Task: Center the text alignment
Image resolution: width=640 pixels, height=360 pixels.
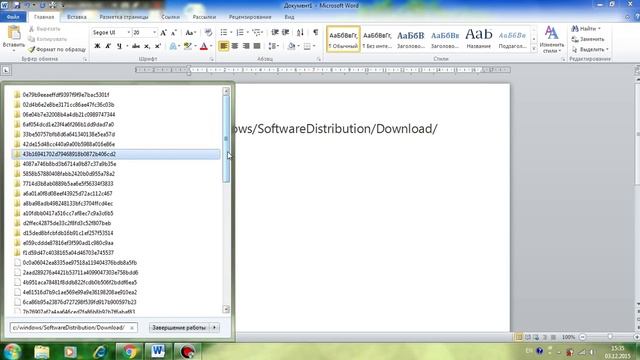Action: coord(235,46)
